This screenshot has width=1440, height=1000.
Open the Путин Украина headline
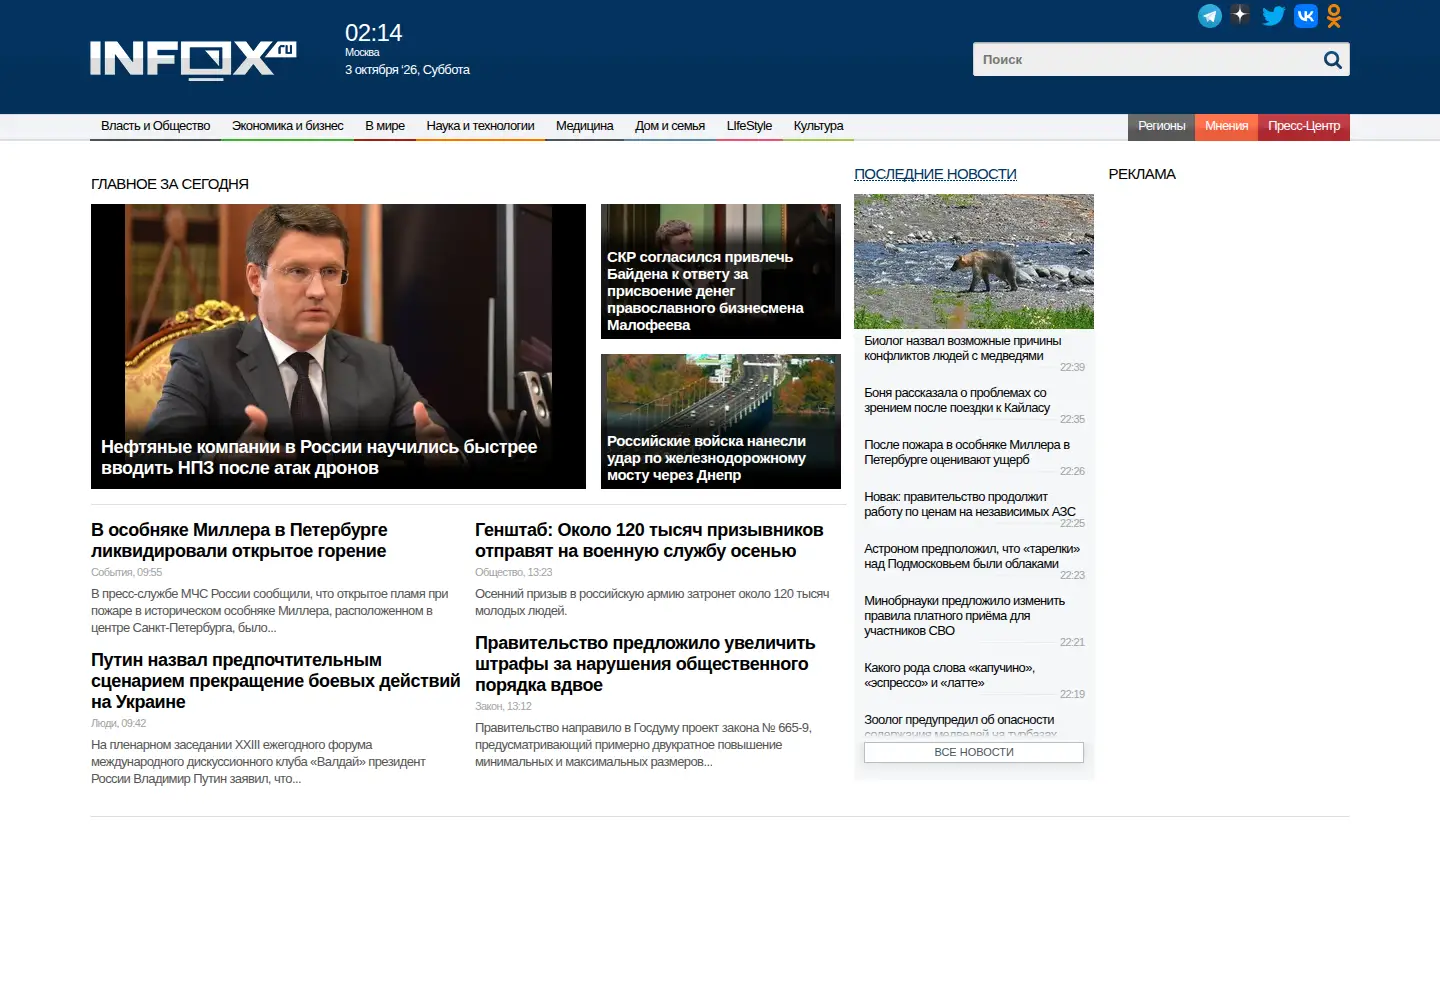pos(276,681)
